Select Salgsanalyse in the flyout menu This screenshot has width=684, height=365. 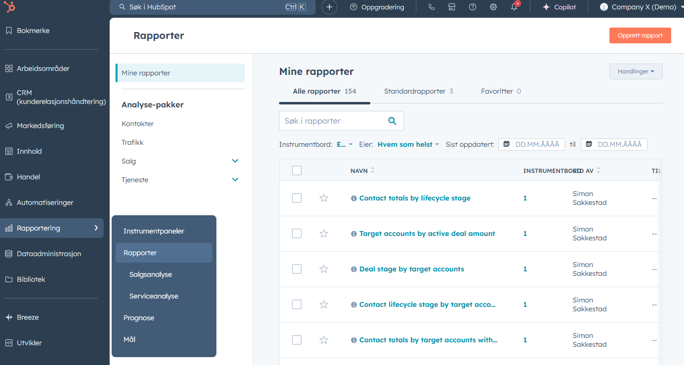(164, 275)
